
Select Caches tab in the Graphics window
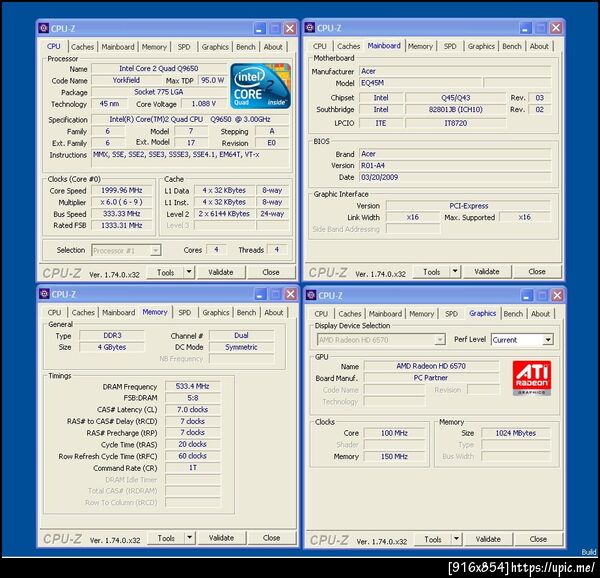(x=350, y=314)
